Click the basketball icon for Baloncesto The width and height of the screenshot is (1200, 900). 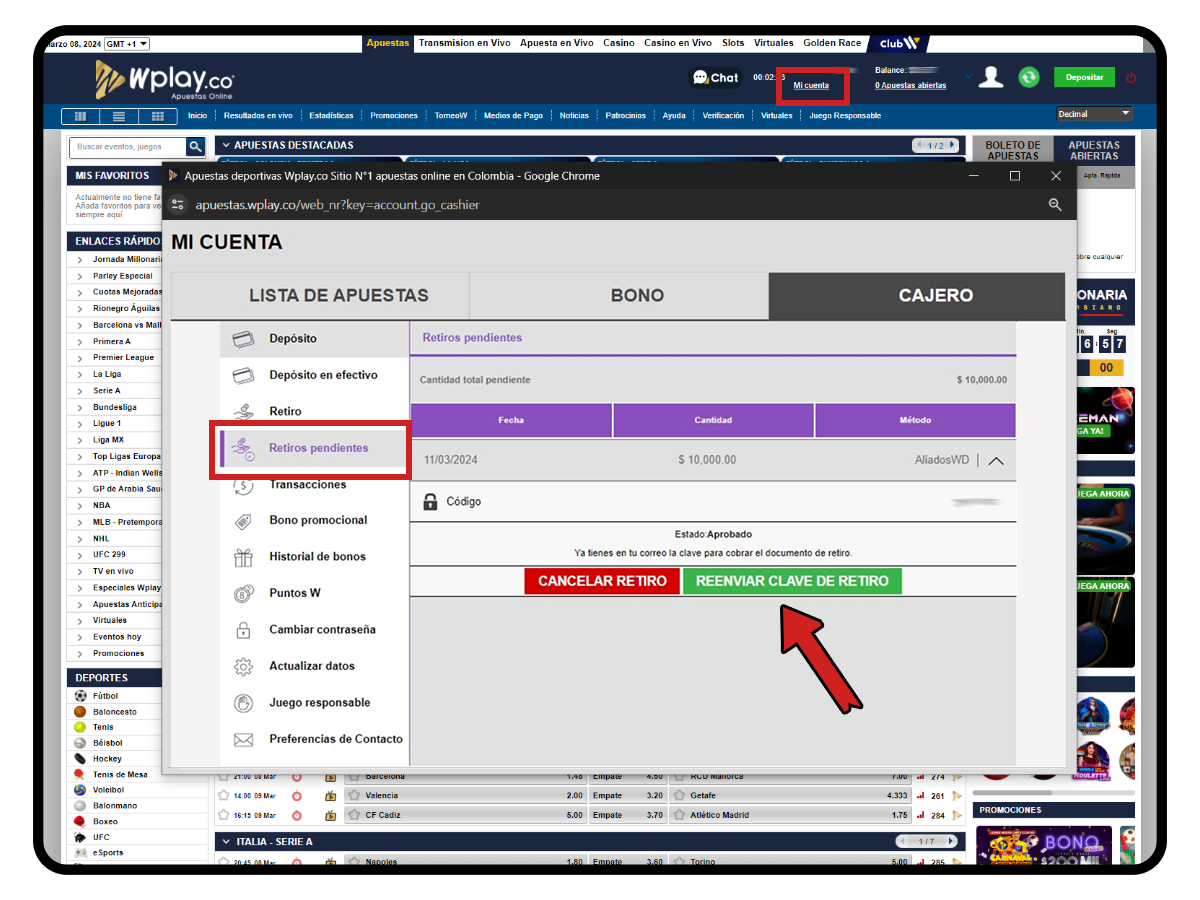pos(80,712)
